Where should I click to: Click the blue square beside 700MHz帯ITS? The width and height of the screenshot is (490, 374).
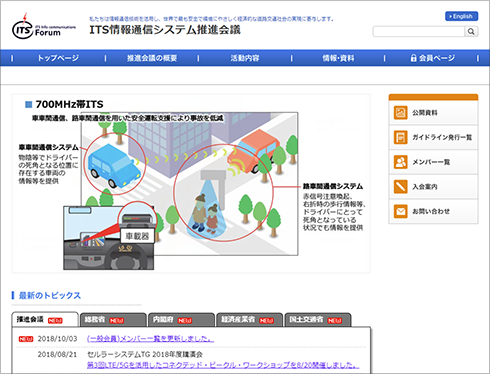[29, 105]
